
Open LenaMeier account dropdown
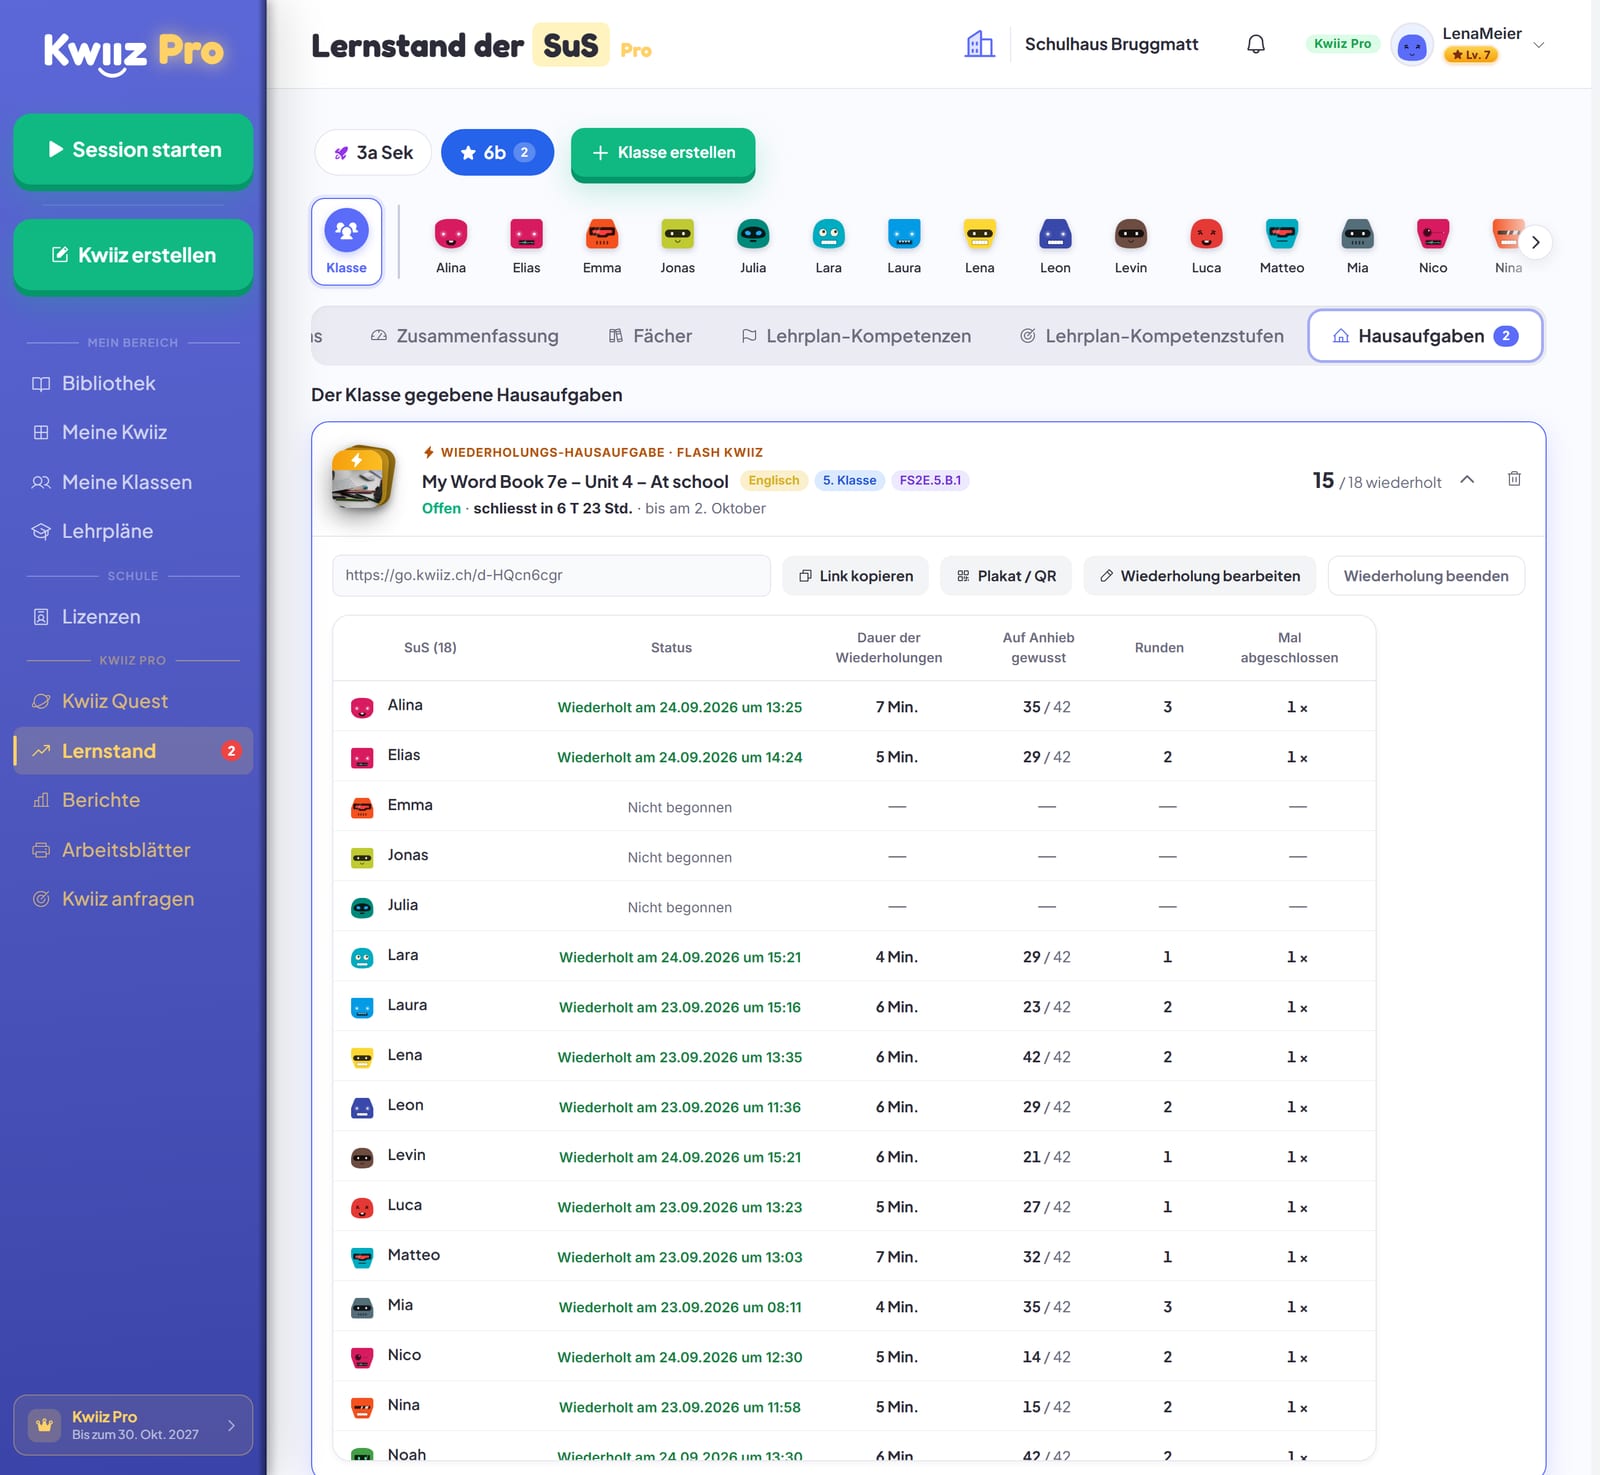pyautogui.click(x=1539, y=45)
